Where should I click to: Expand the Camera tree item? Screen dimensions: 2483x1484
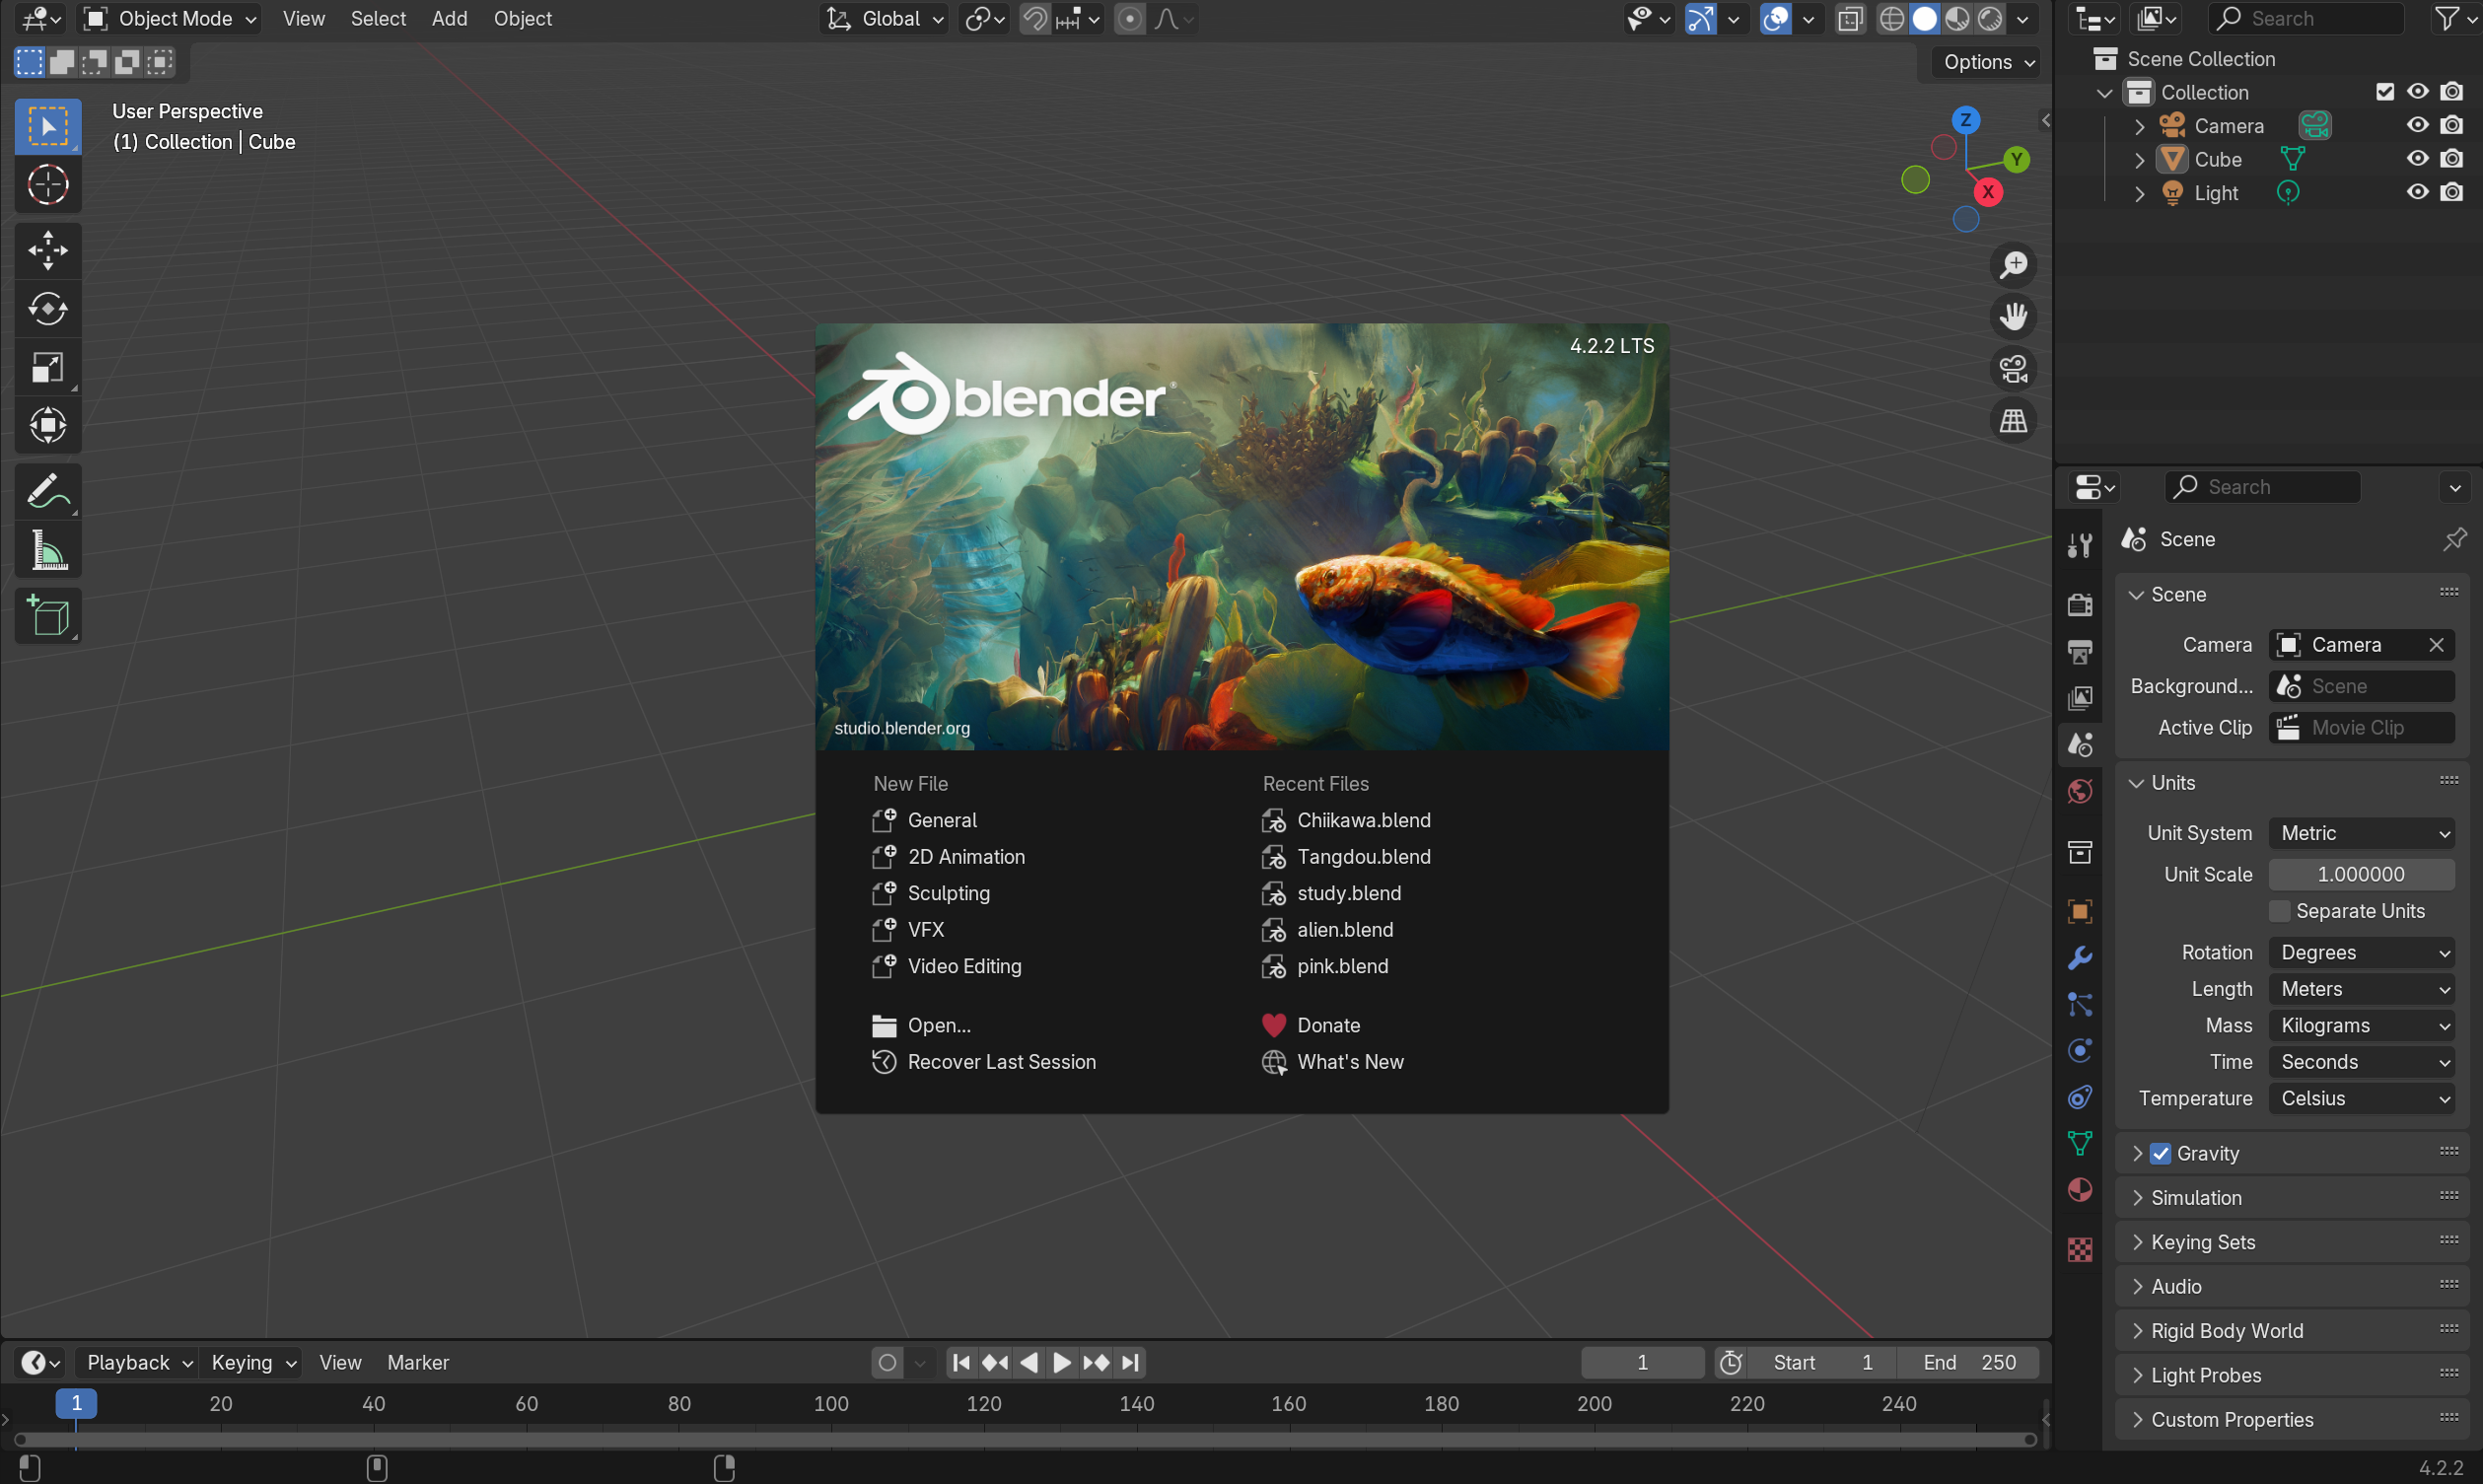[2139, 126]
